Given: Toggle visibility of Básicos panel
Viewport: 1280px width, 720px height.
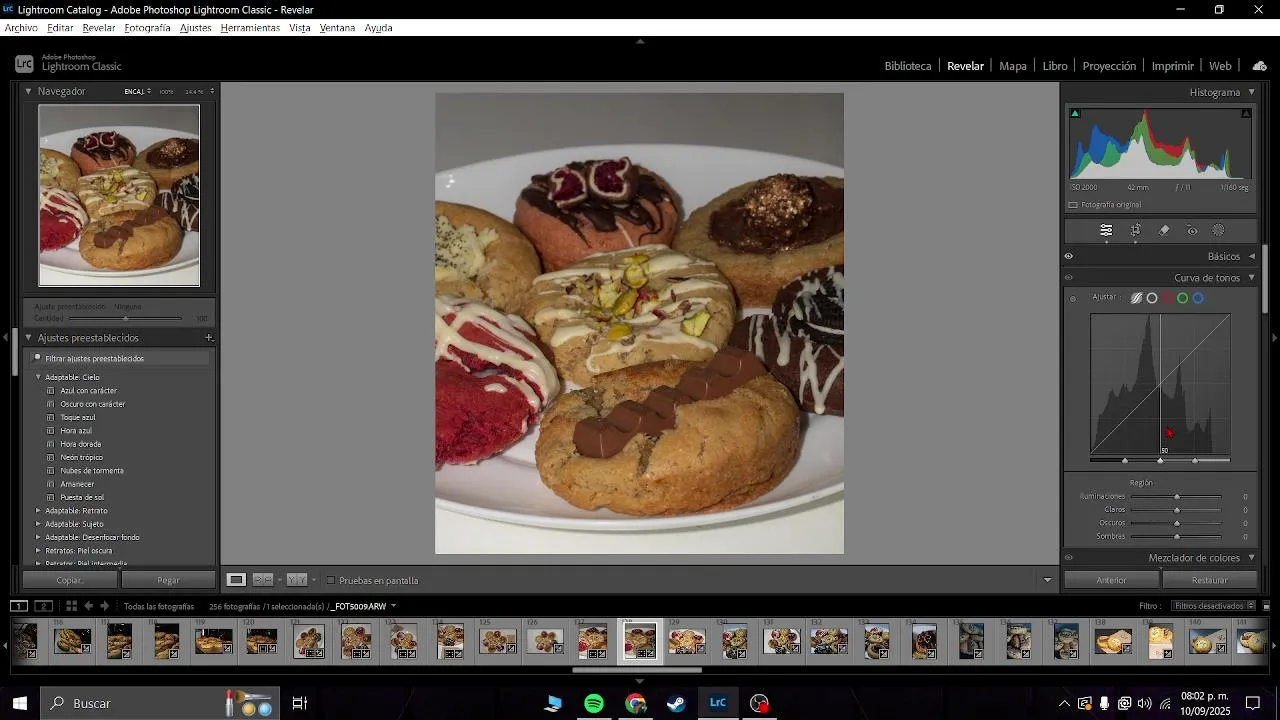Looking at the screenshot, I should 1069,257.
